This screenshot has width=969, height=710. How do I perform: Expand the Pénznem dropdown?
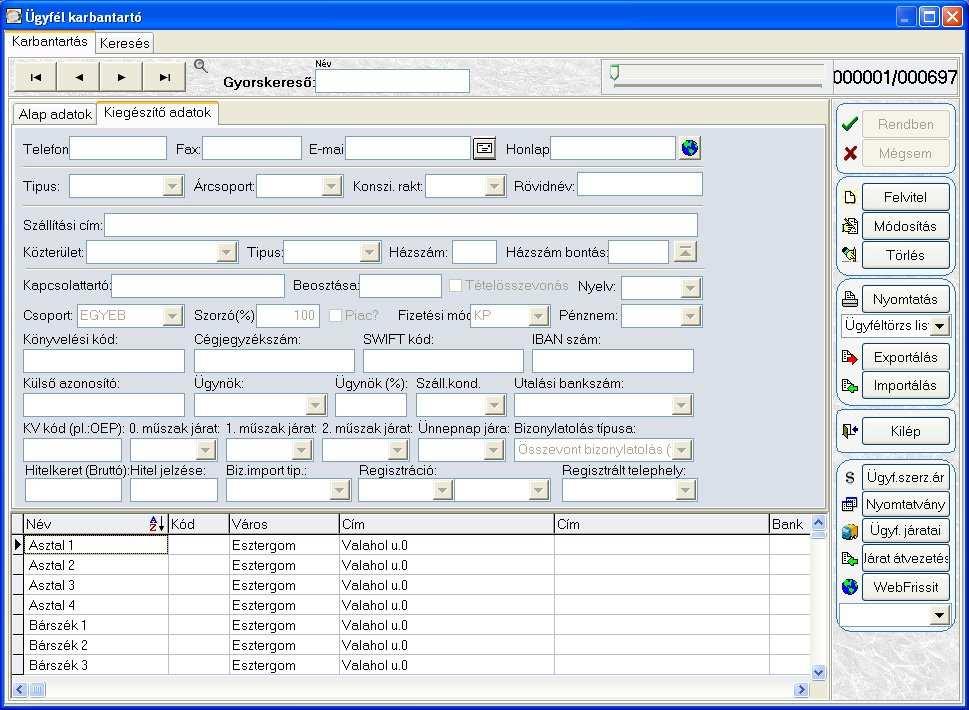point(690,316)
